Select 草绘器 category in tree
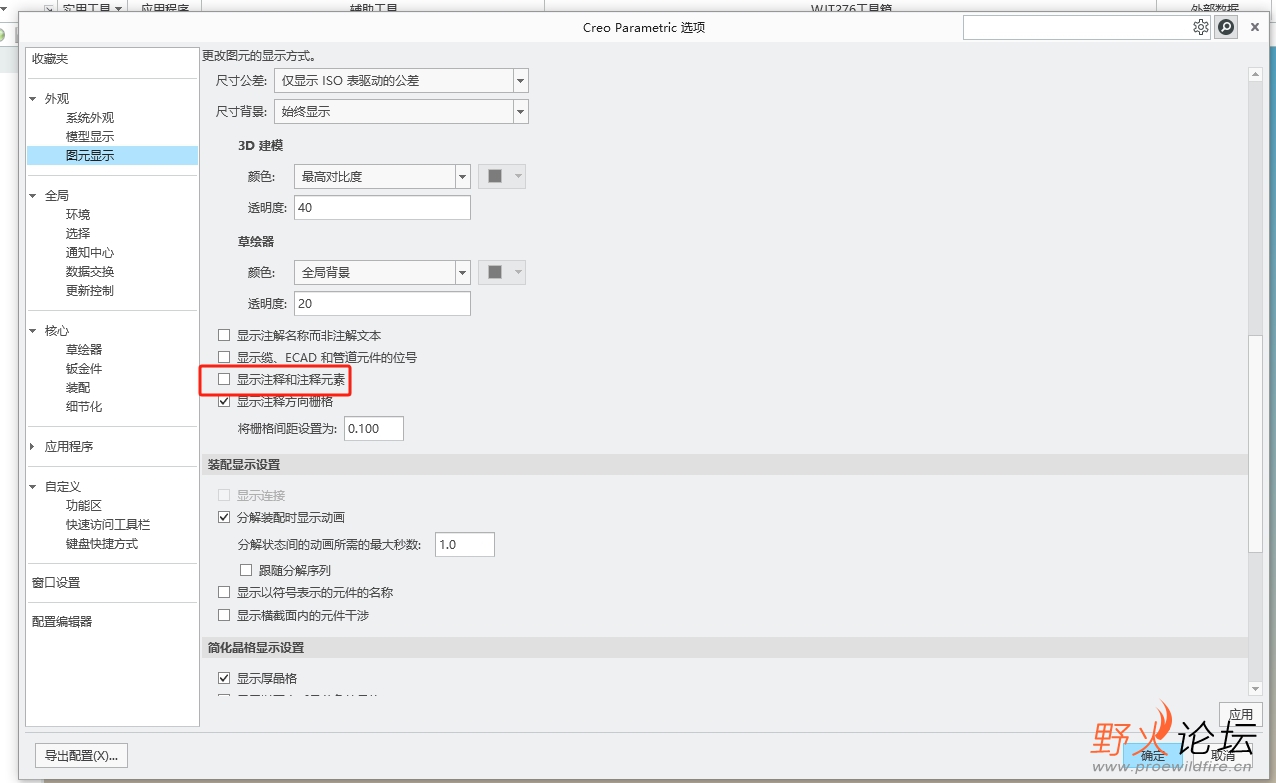Image resolution: width=1276 pixels, height=783 pixels. [84, 350]
